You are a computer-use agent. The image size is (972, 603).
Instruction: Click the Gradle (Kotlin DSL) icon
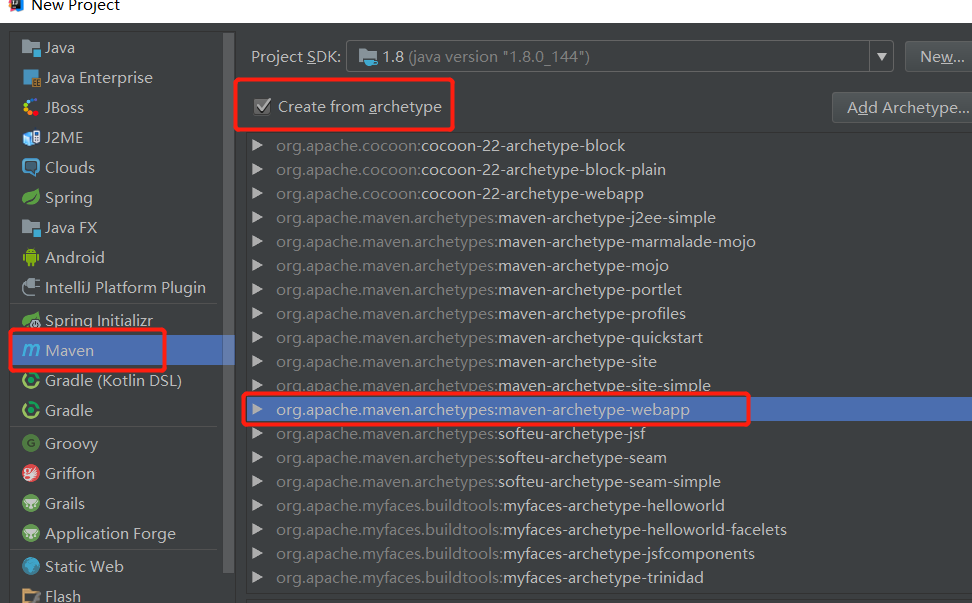[x=31, y=380]
